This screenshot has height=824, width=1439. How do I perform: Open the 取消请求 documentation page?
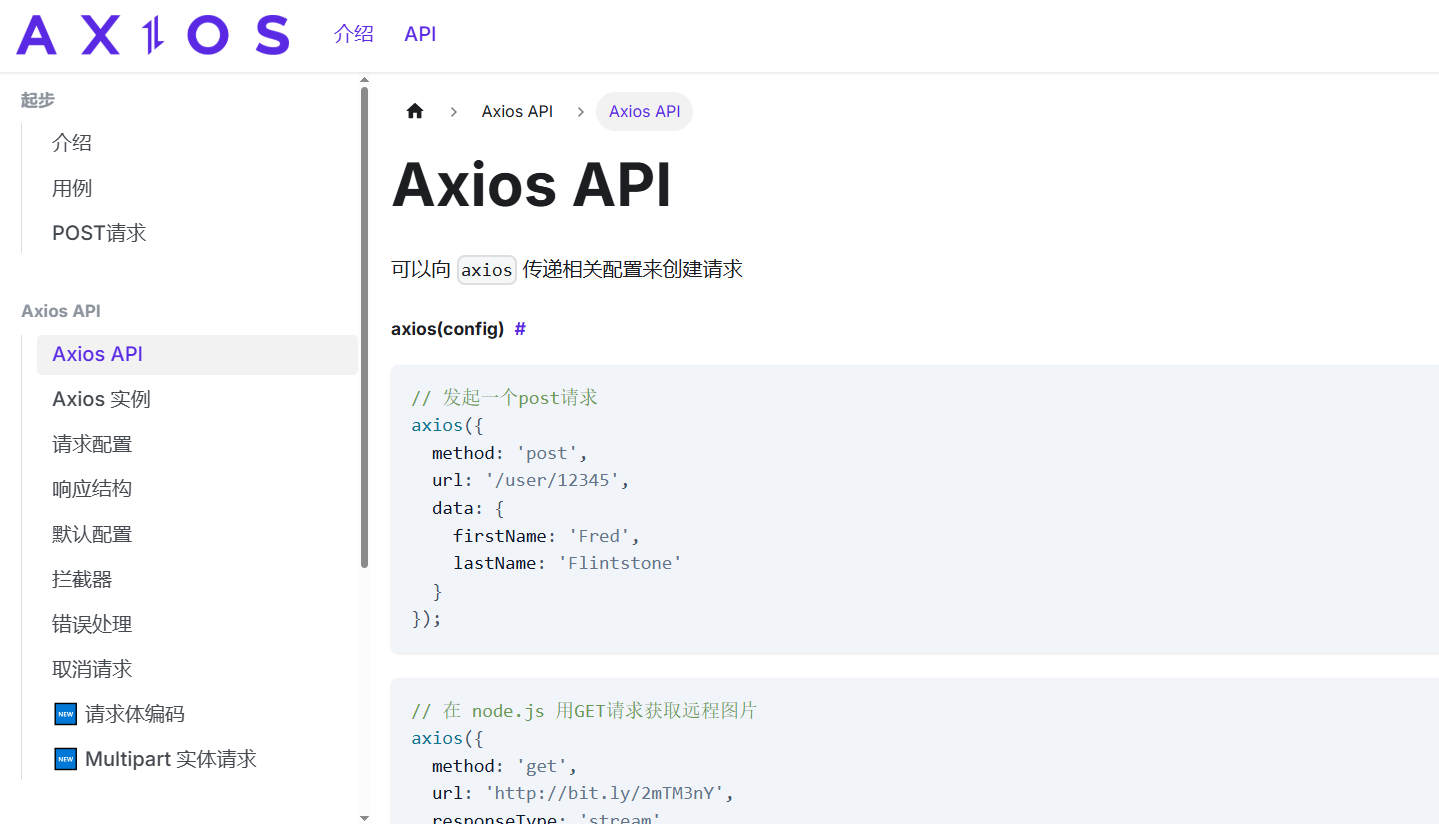click(92, 668)
